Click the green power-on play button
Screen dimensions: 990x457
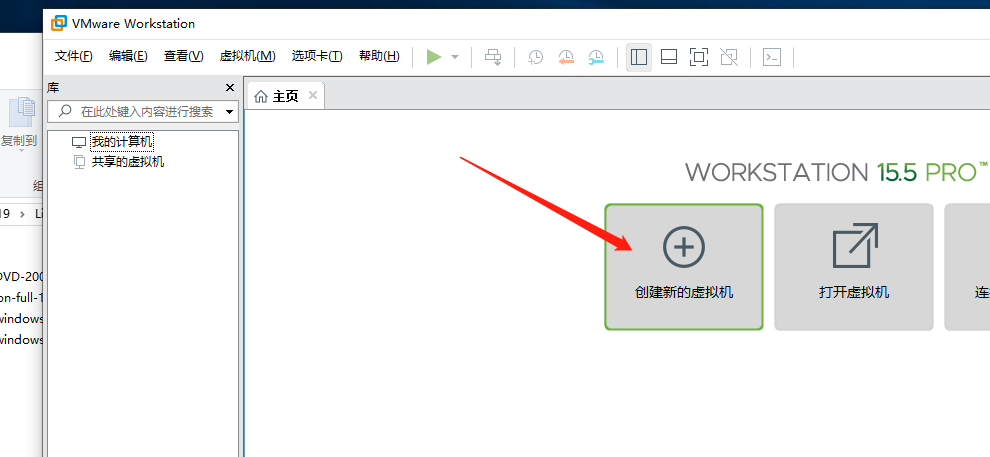(434, 57)
